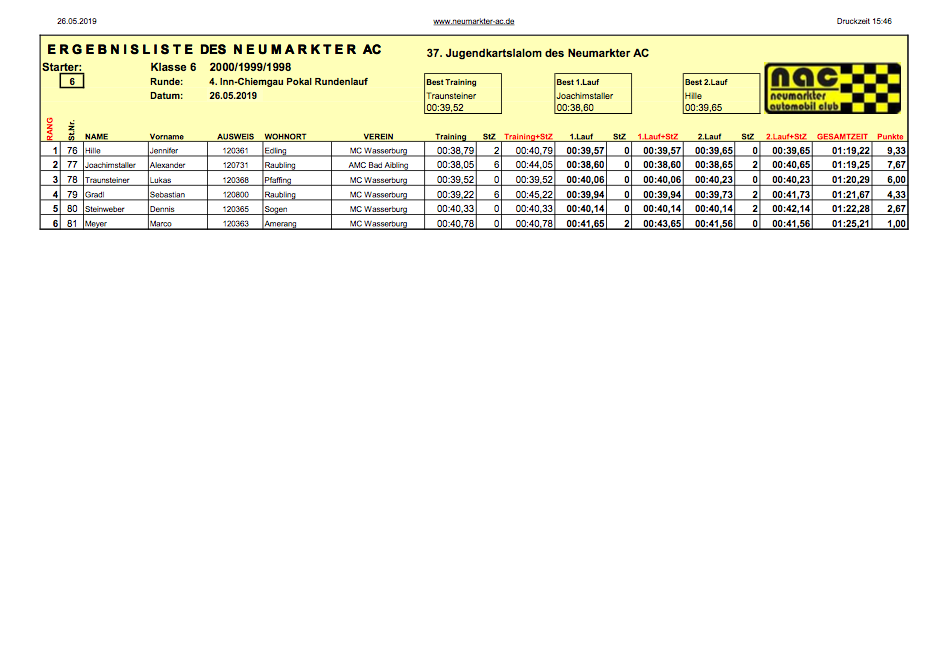This screenshot has width=946, height=667.
Task: Click the WOHNORT column header
Action: click(x=285, y=137)
